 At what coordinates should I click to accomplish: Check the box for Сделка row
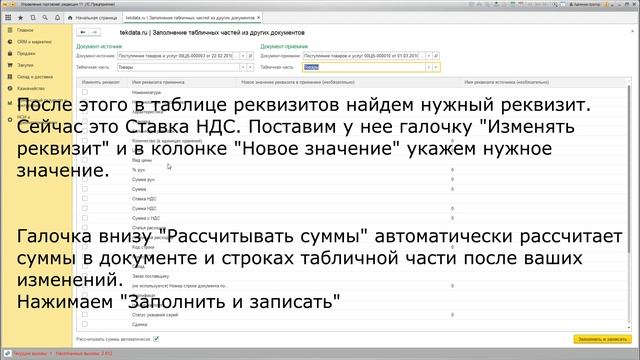click(84, 324)
